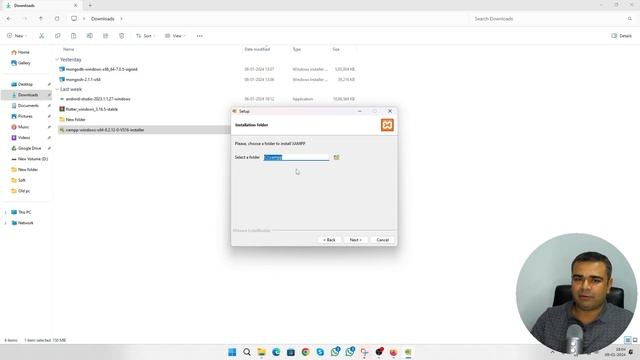Viewport: 640px width, 360px height.
Task: Click Downloads in the address bar breadcrumb
Action: pyautogui.click(x=102, y=19)
